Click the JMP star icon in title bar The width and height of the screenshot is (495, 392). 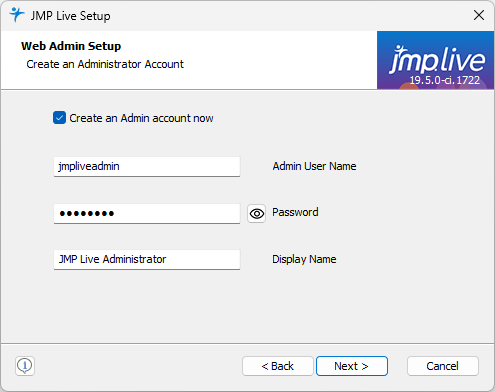coord(16,15)
